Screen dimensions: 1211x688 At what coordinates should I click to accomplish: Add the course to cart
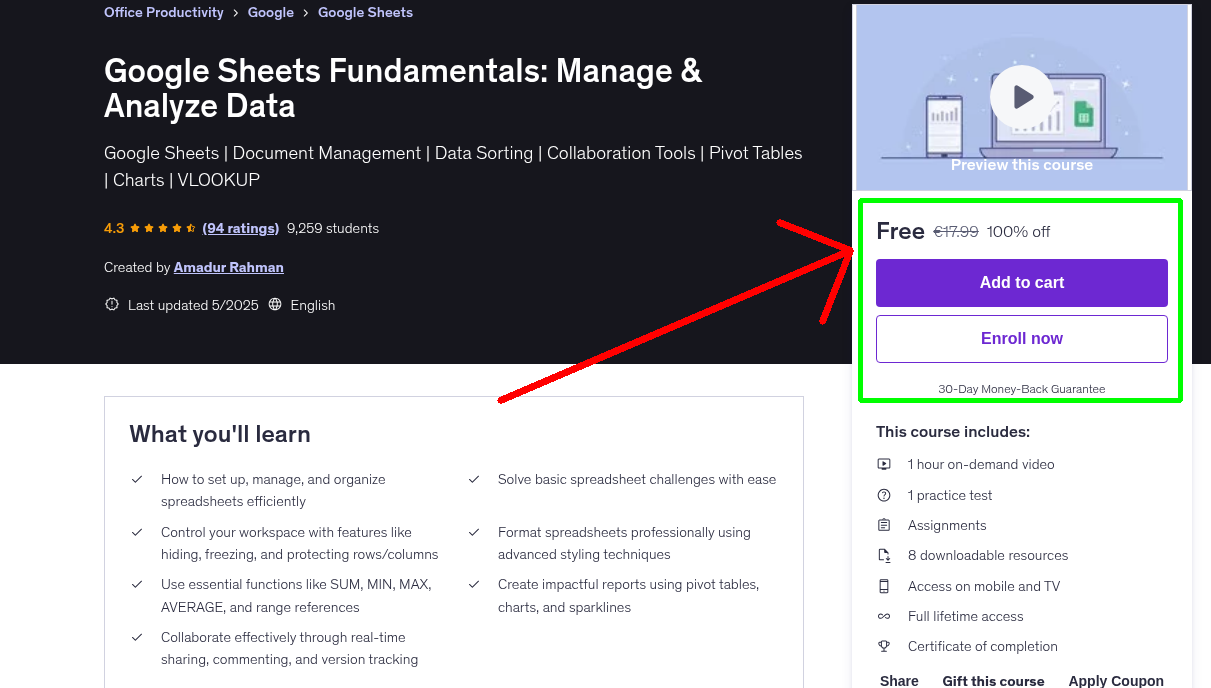coord(1021,283)
